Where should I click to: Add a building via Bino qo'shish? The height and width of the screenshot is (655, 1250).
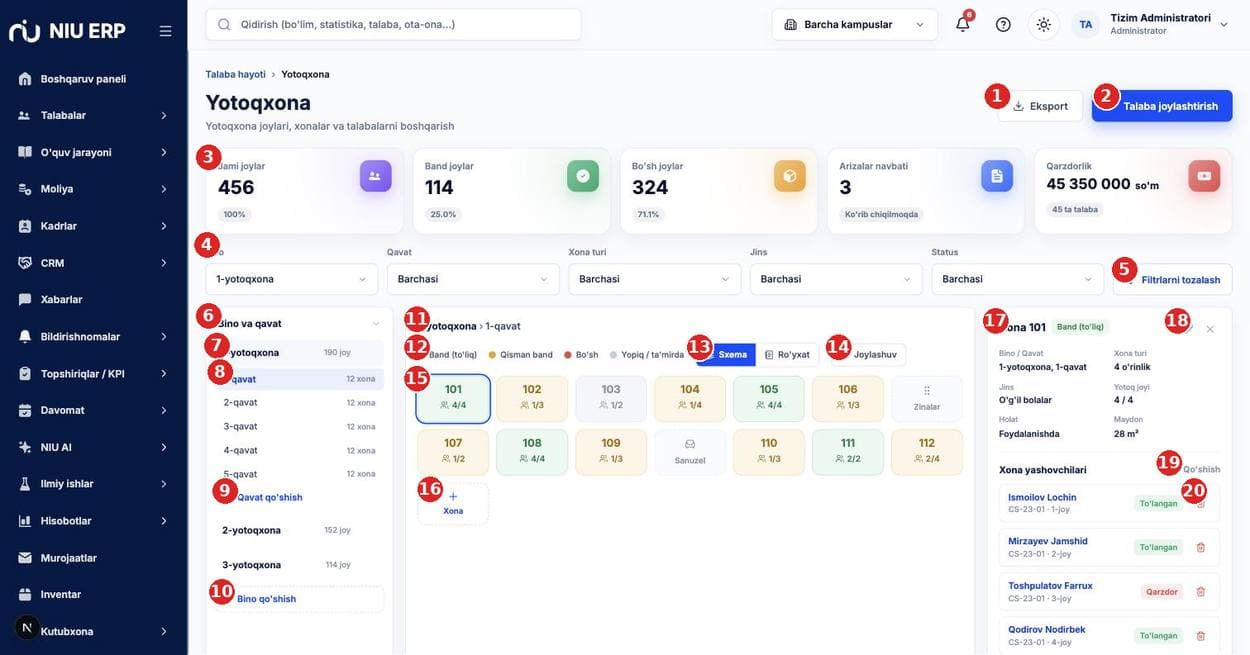pyautogui.click(x=299, y=599)
